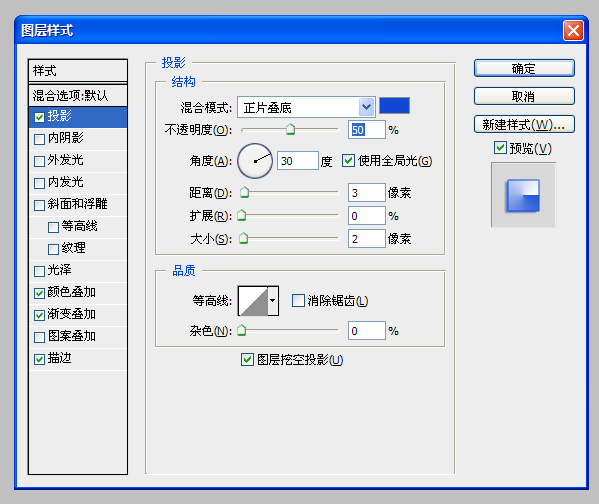Expand the contour picker dropdown arrow
Screen dimensions: 599x504
pos(273,301)
